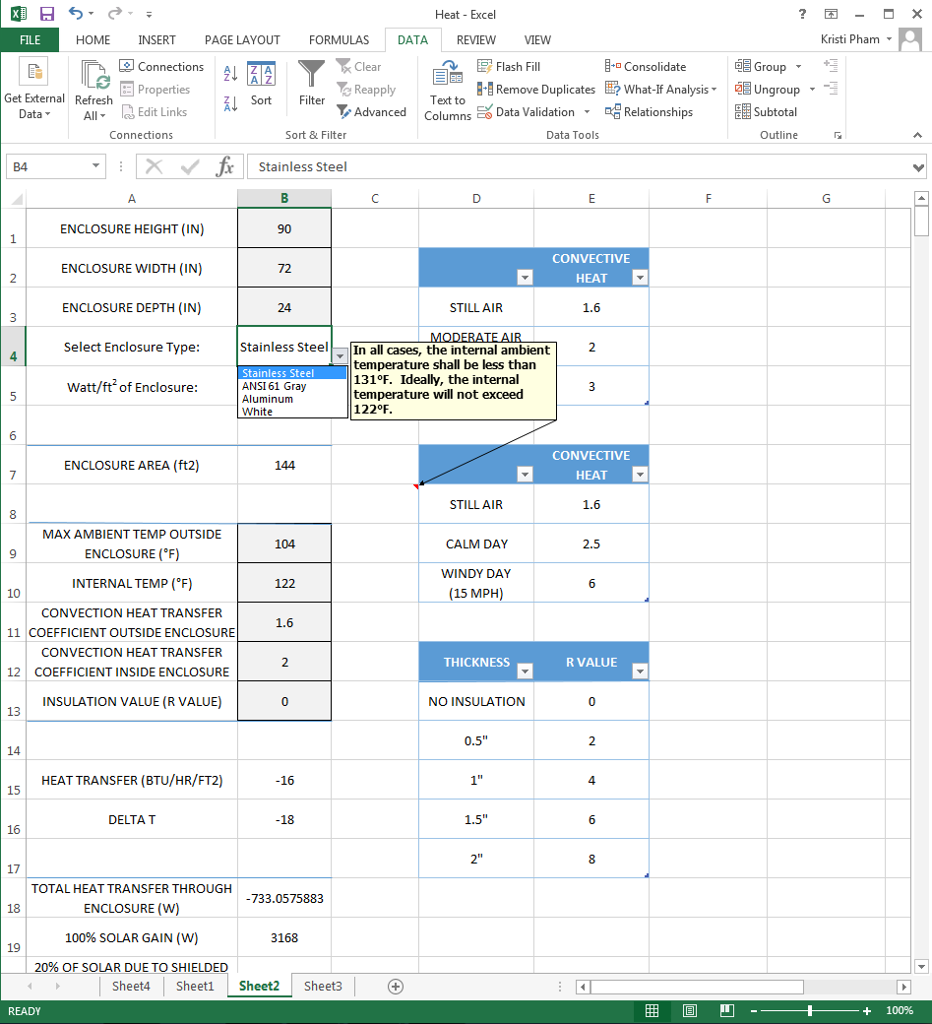932x1024 pixels.
Task: Click Subtotal in Outline group
Action: pos(766,112)
